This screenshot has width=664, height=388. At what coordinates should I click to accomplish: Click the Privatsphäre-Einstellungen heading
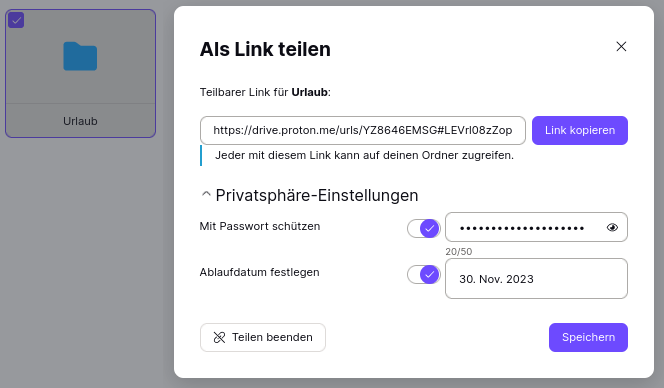click(x=317, y=195)
